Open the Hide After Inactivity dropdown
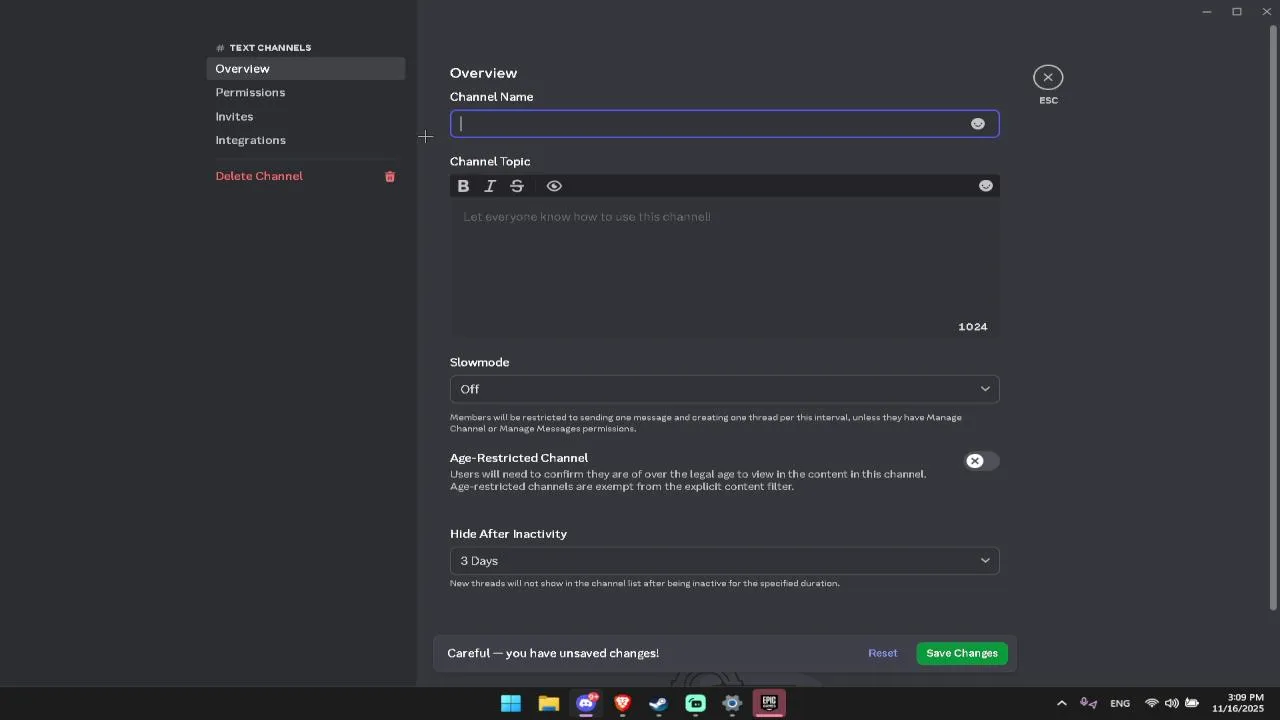 (724, 561)
